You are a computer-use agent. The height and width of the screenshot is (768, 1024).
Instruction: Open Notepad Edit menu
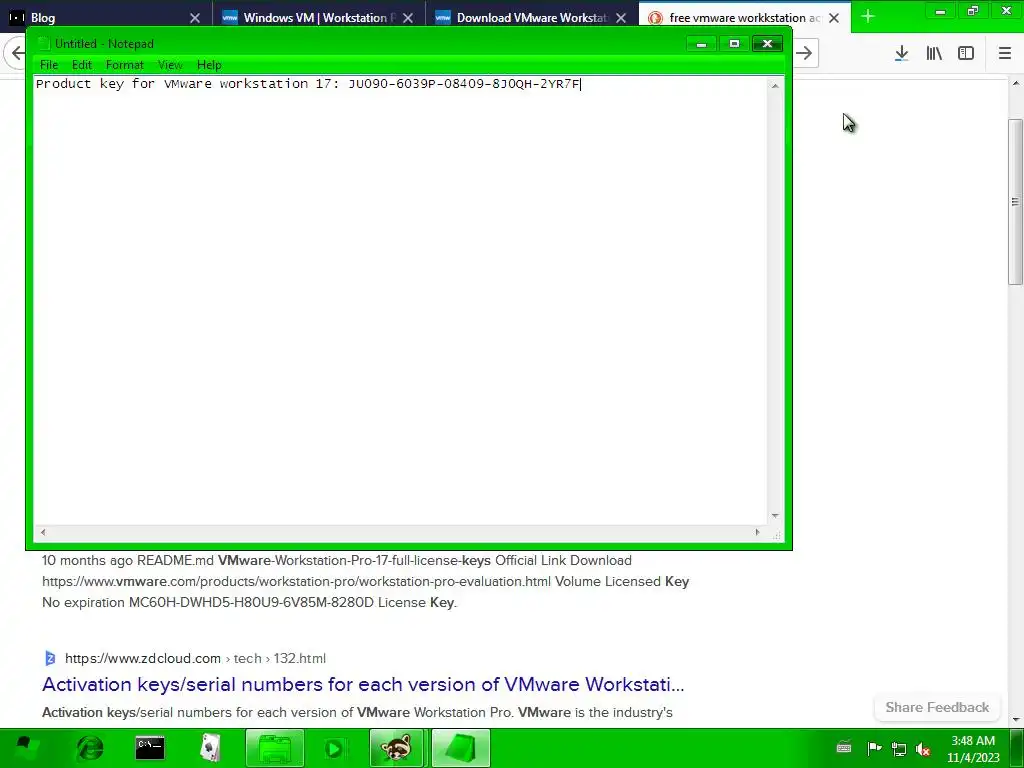coord(82,65)
